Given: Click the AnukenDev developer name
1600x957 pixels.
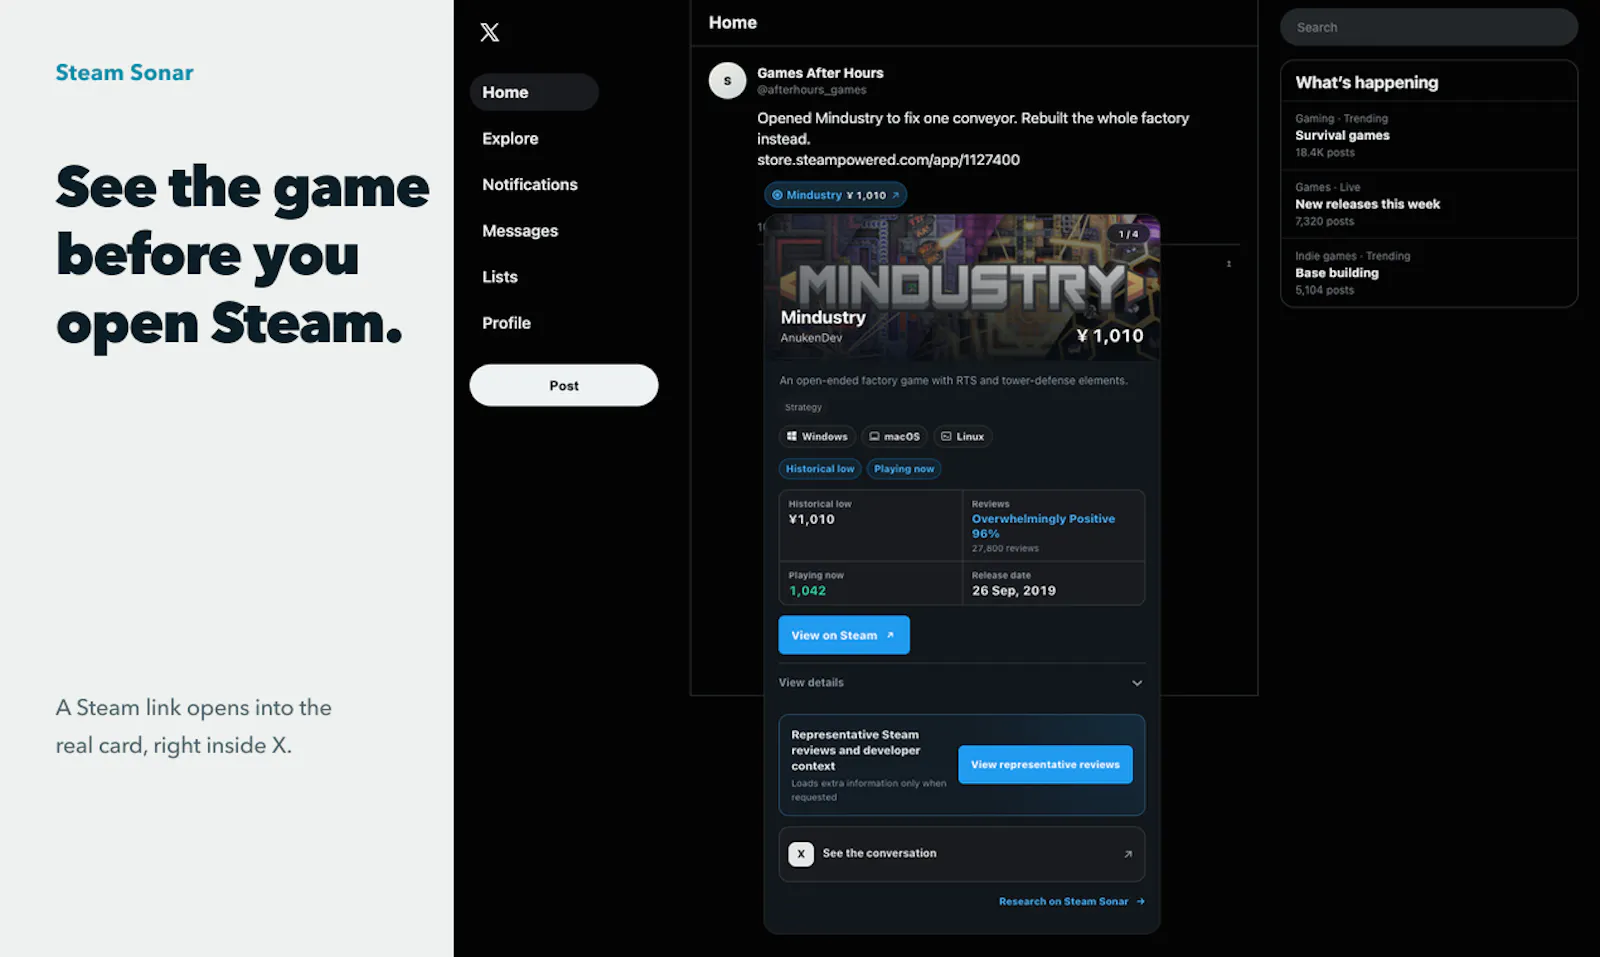Looking at the screenshot, I should 811,338.
